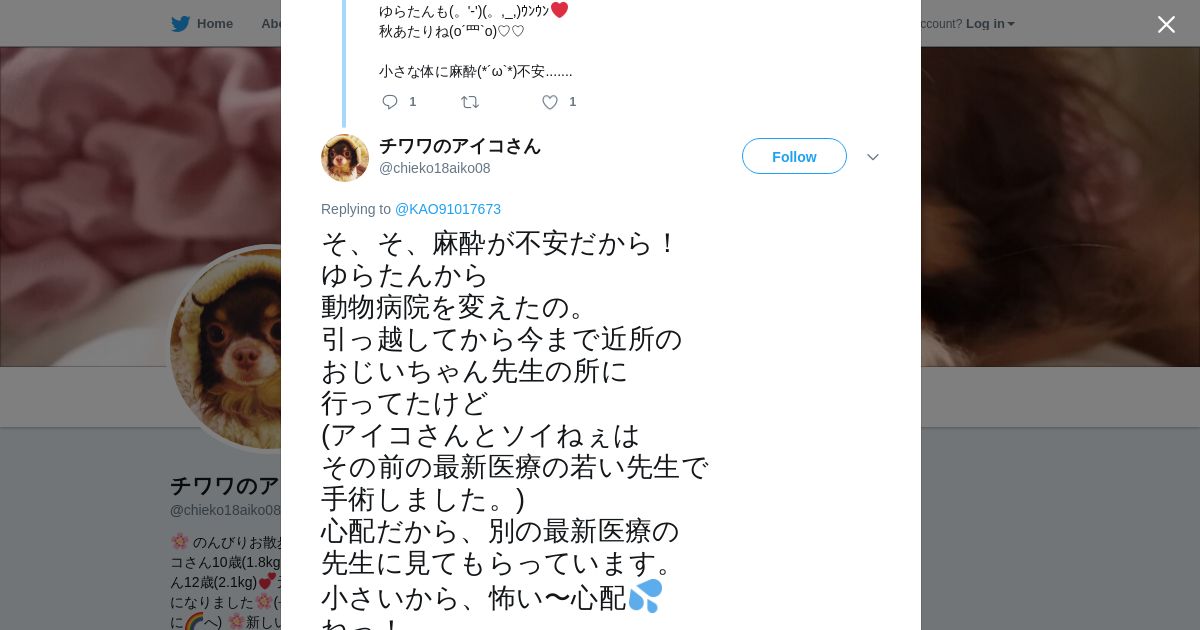The image size is (1200, 630).
Task: Open the About navigation item
Action: tap(271, 24)
